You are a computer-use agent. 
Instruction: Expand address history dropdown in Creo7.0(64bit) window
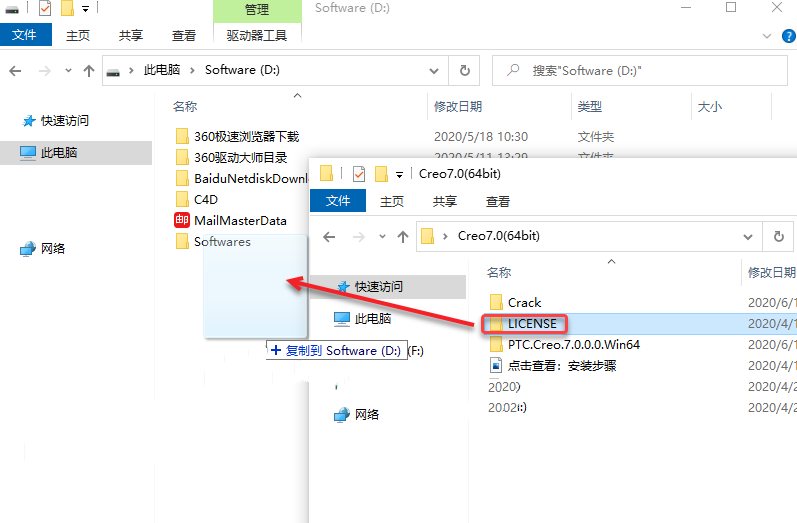click(748, 237)
